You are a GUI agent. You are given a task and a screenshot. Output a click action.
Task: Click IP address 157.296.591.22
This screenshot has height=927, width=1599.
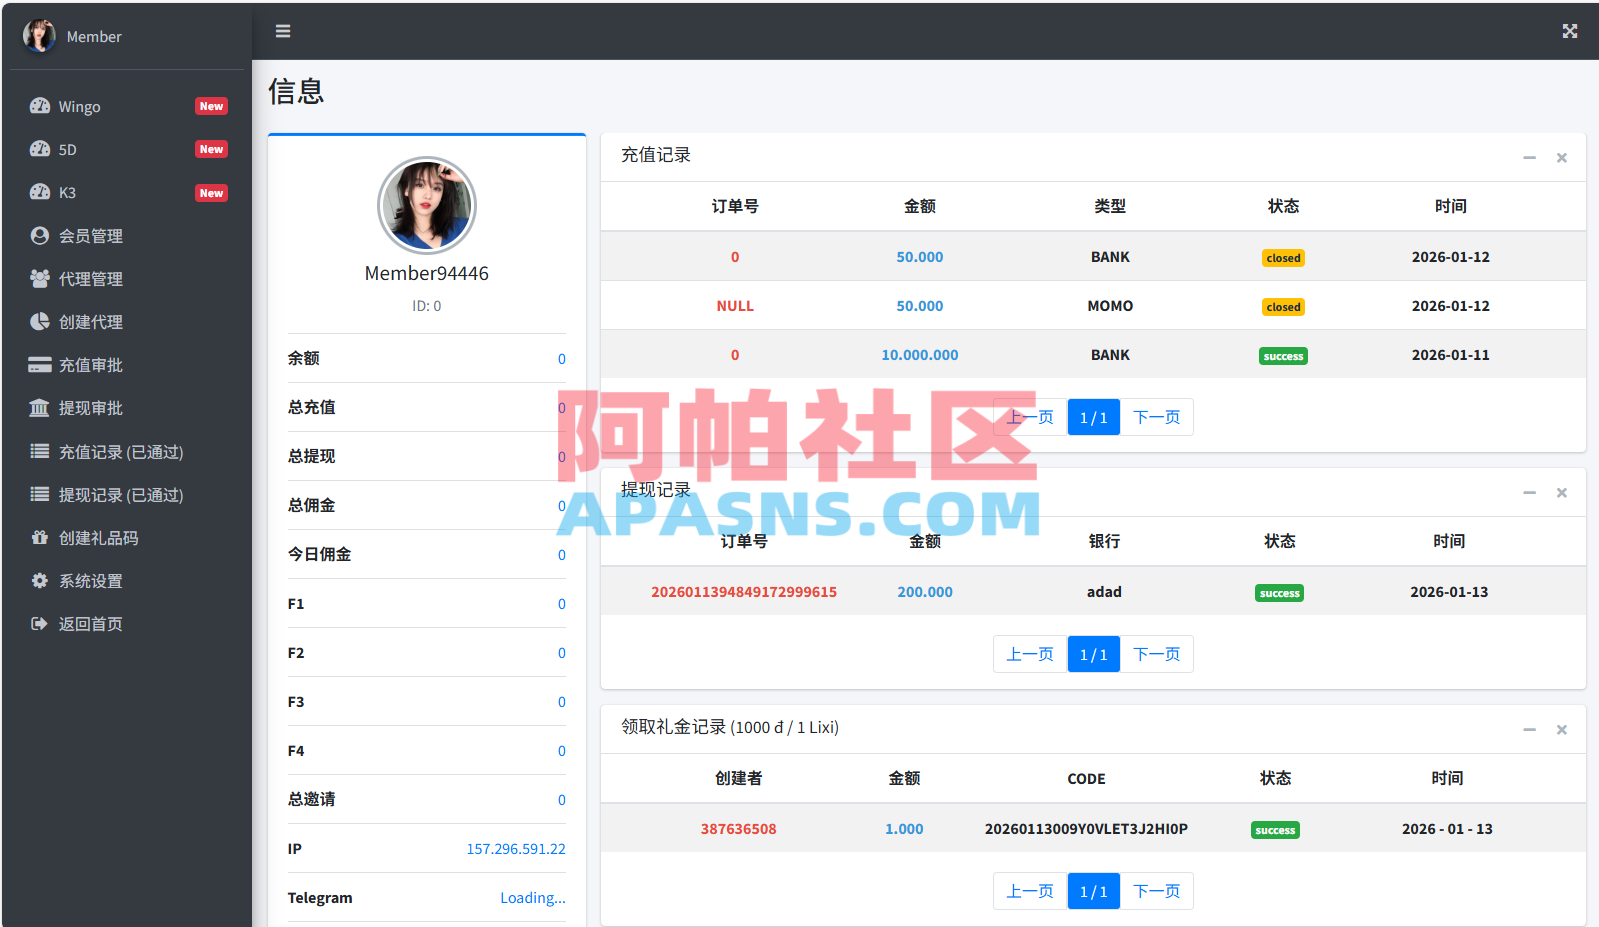pos(516,849)
